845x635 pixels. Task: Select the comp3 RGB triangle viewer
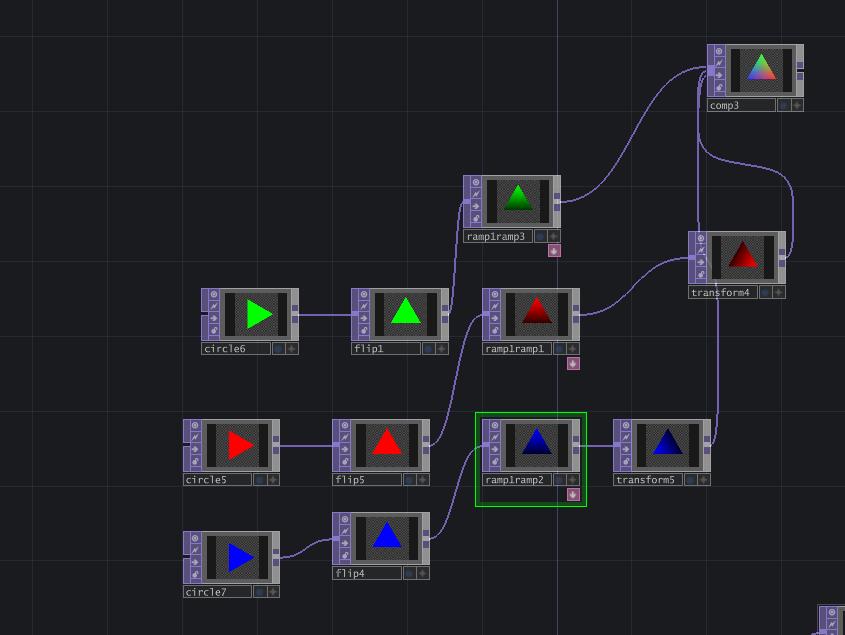point(761,71)
